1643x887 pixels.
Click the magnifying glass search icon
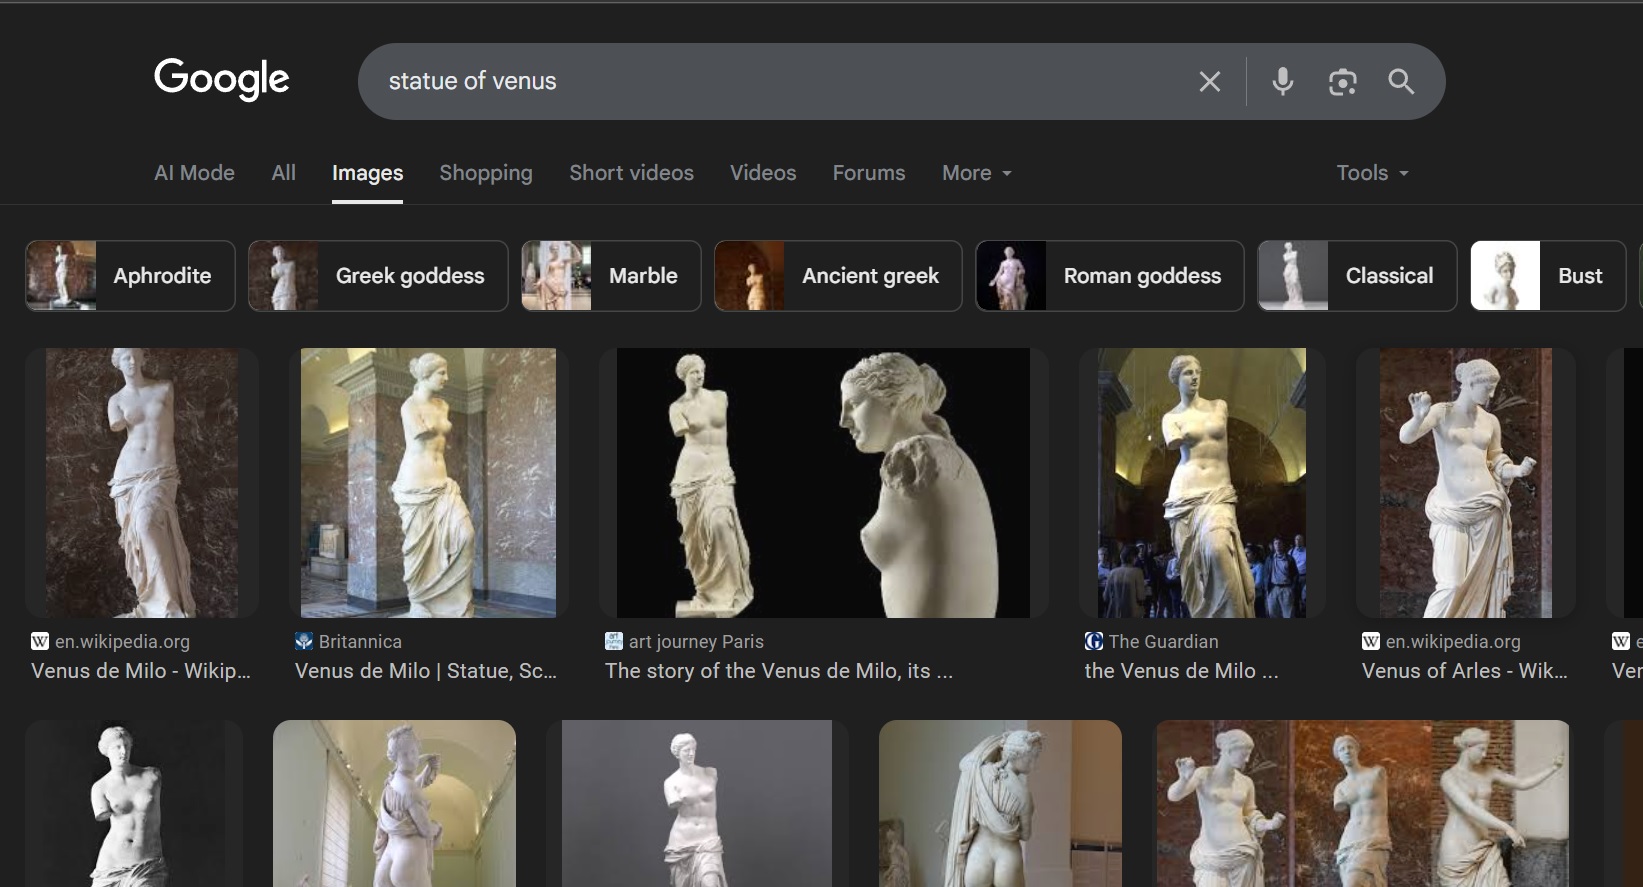click(1401, 82)
